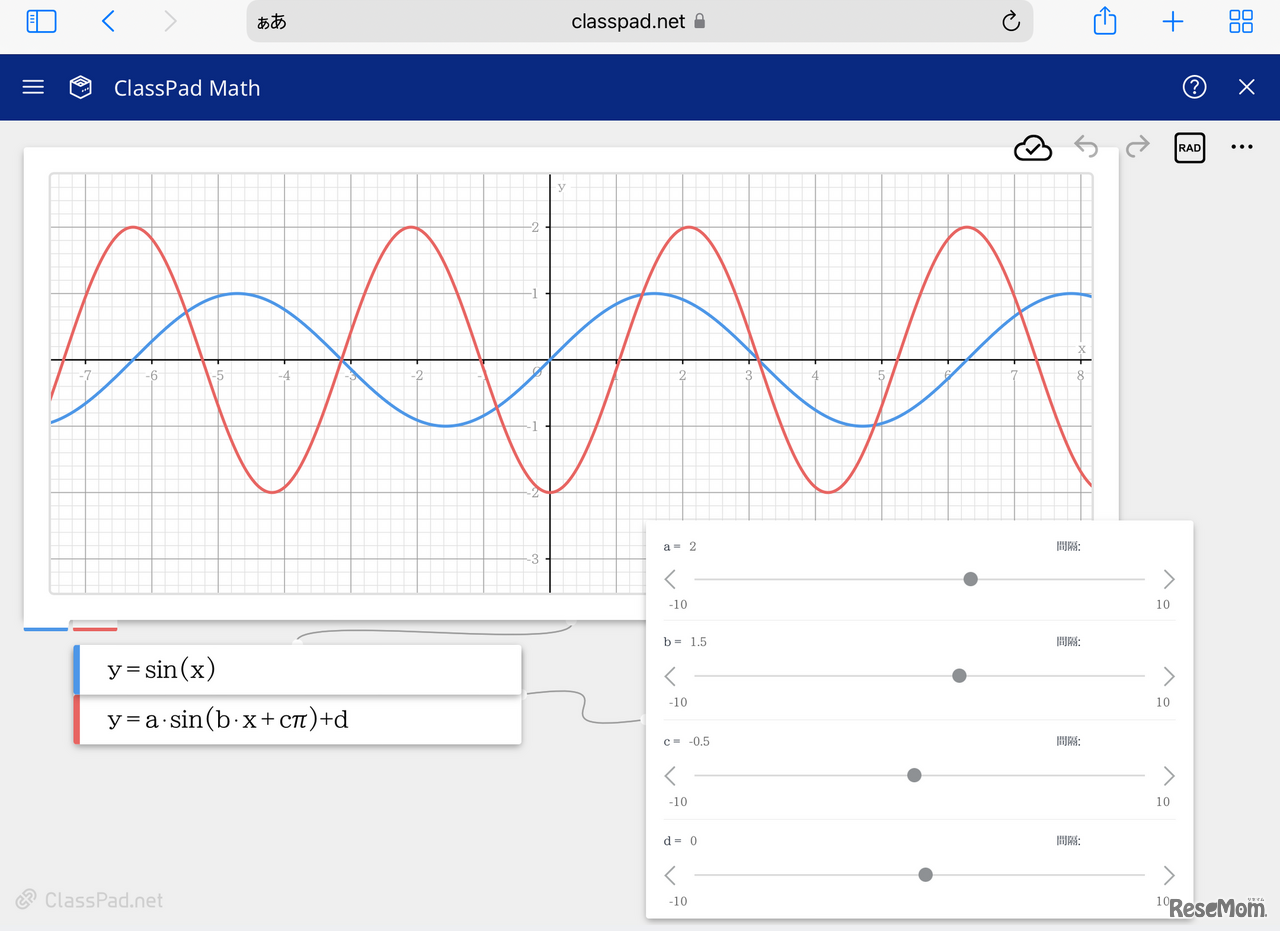Open Safari sidebar panel
Image resolution: width=1280 pixels, height=931 pixels.
tap(41, 21)
